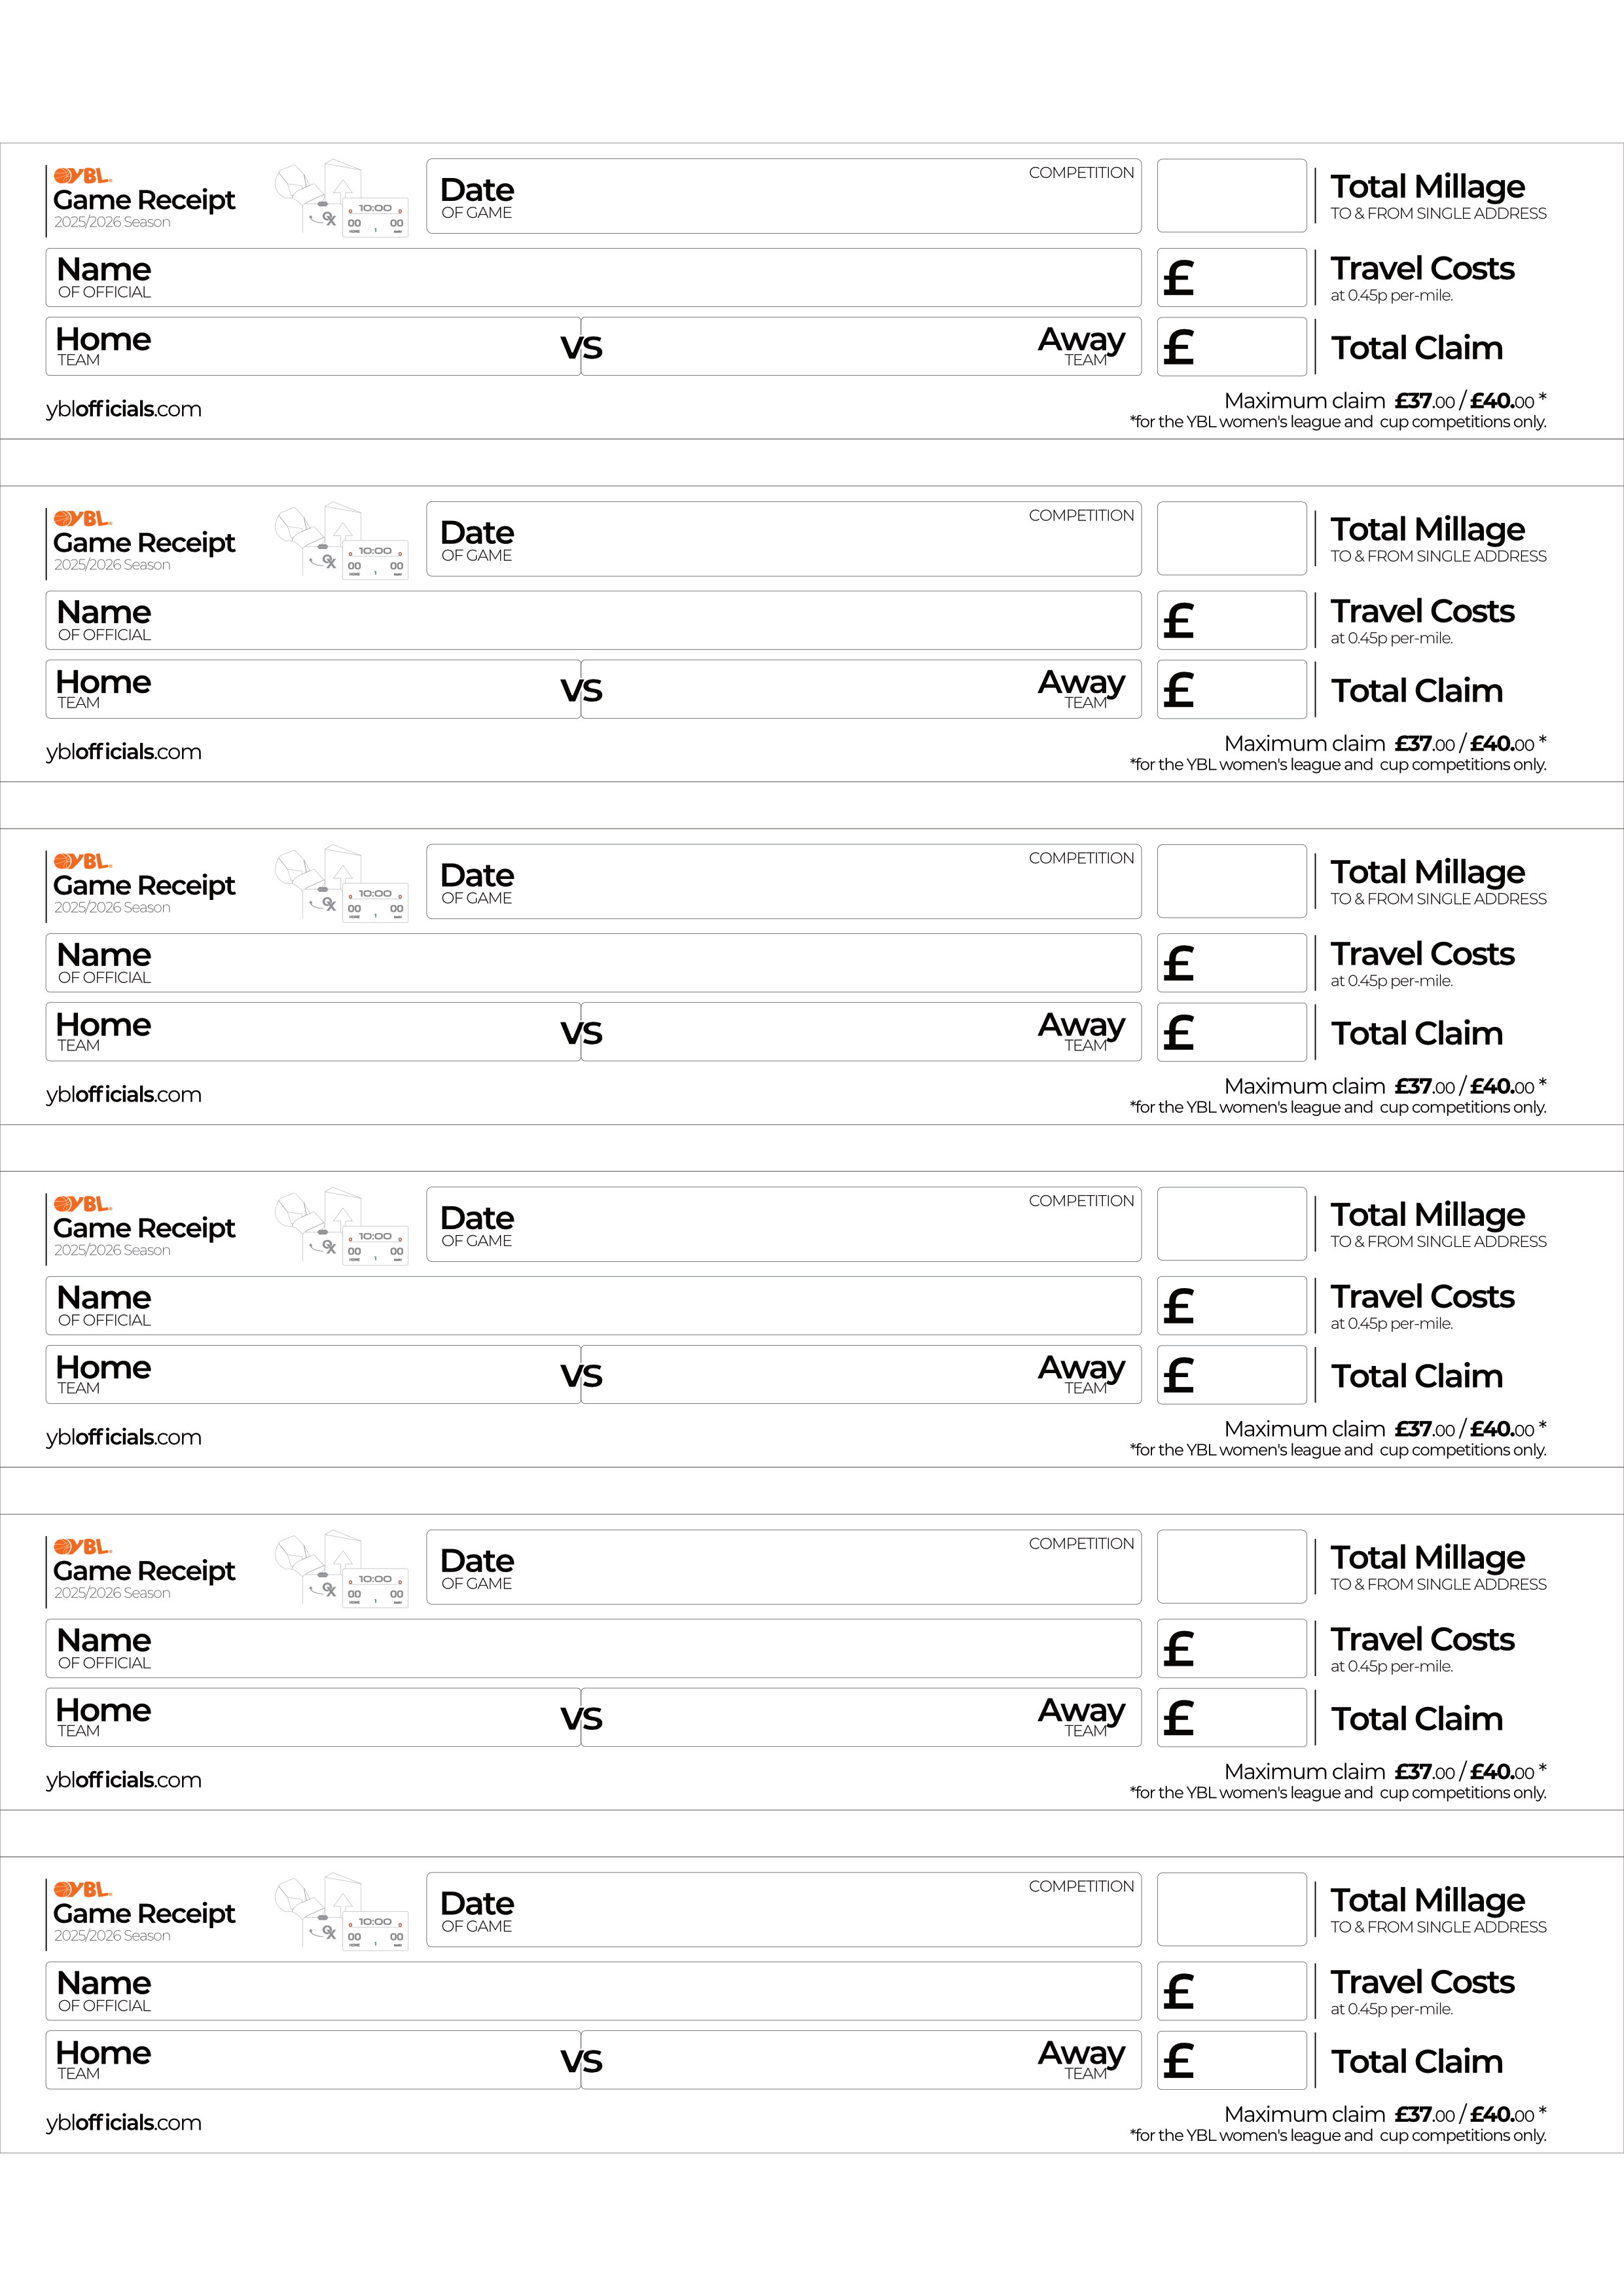This screenshot has height=2296, width=1624.
Task: Open the yblofficials.com link on the top receipt
Action: (124, 409)
